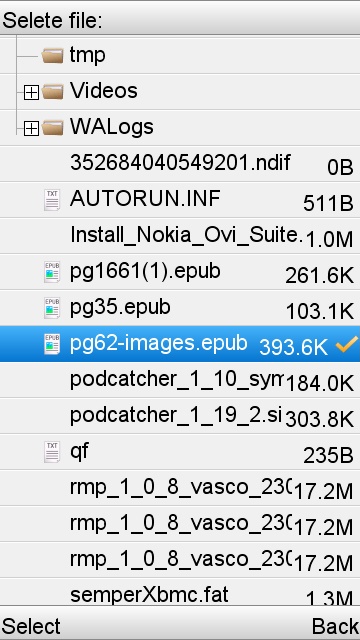
Task: Click the 235B file size value
Action: pos(328,456)
